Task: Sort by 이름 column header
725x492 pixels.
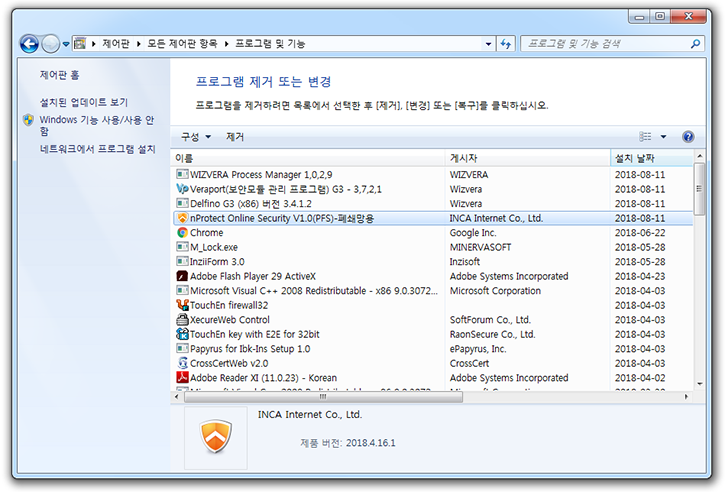Action: coord(308,158)
